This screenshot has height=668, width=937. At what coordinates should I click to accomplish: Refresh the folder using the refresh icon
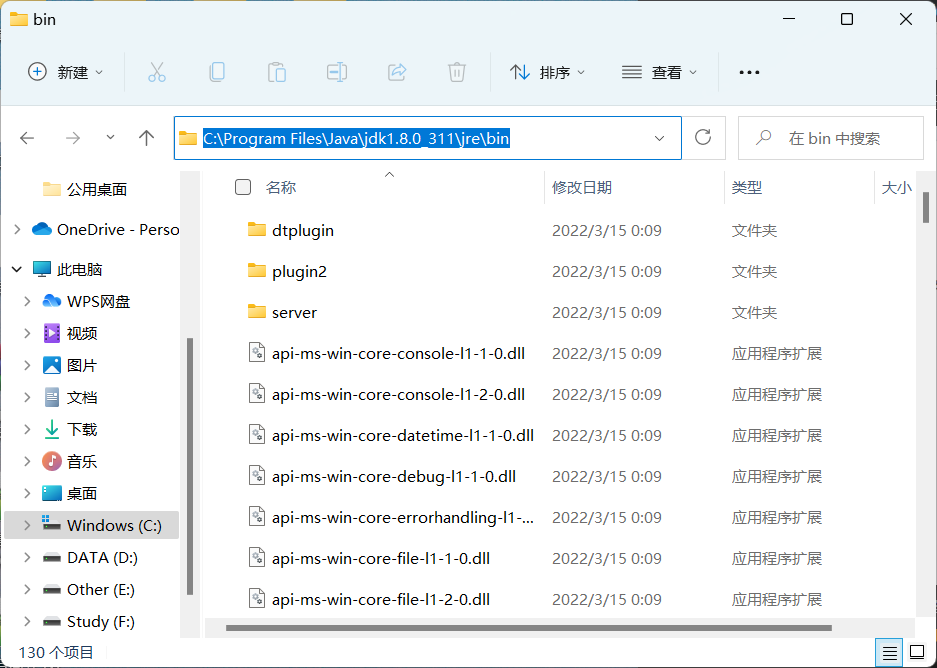[x=703, y=138]
